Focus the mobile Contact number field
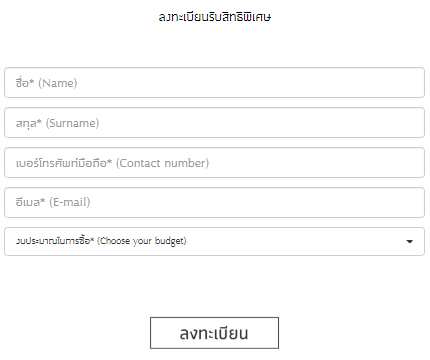The width and height of the screenshot is (430, 360). 214,163
